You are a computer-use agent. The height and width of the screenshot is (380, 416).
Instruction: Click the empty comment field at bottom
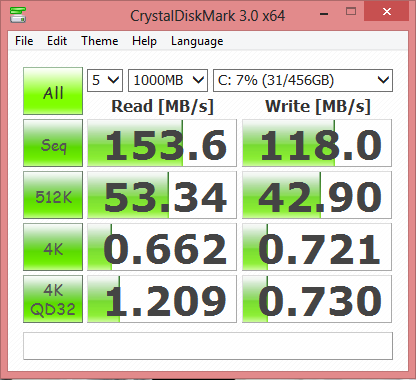(x=208, y=346)
